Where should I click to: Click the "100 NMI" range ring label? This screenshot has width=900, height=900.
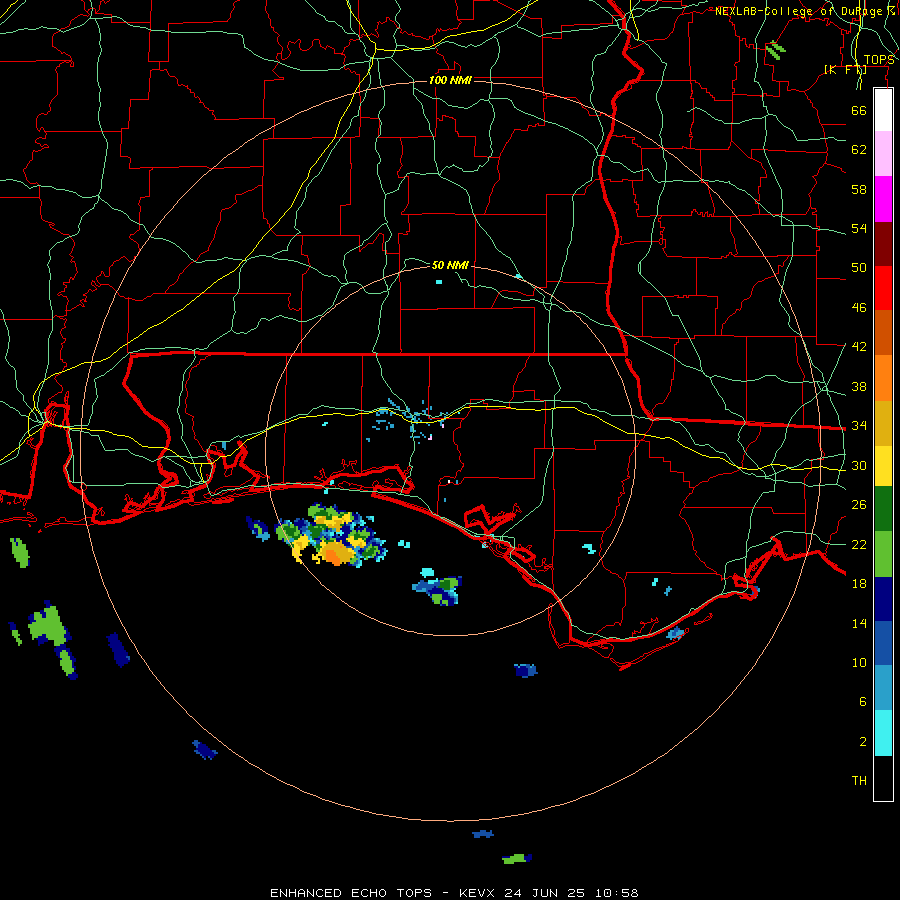(x=450, y=80)
